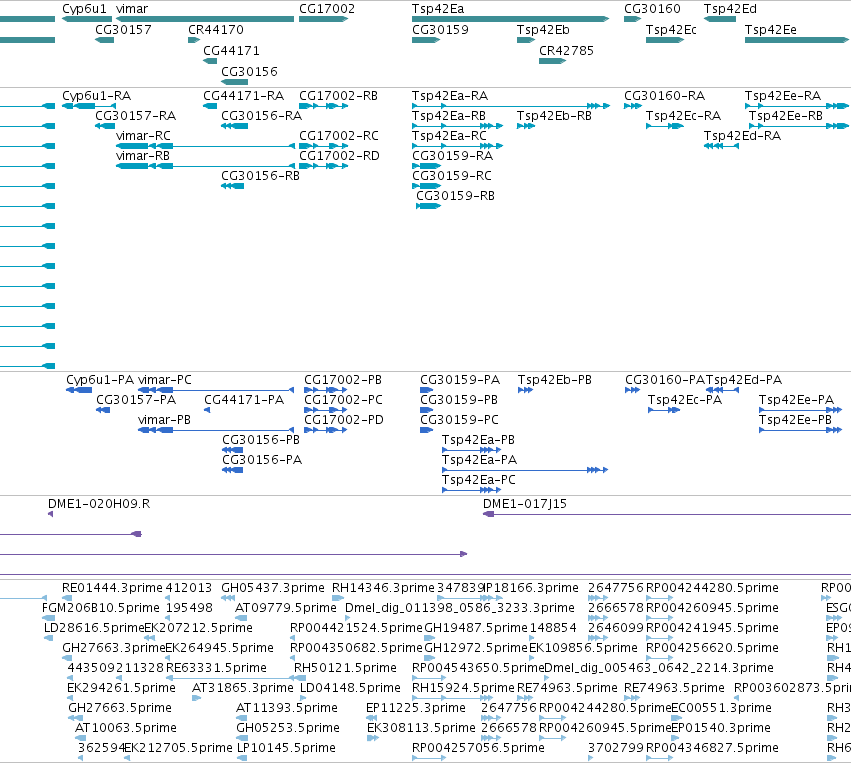
Task: Select the Tsp42Ea-RA transcript glyph
Action: coord(511,106)
